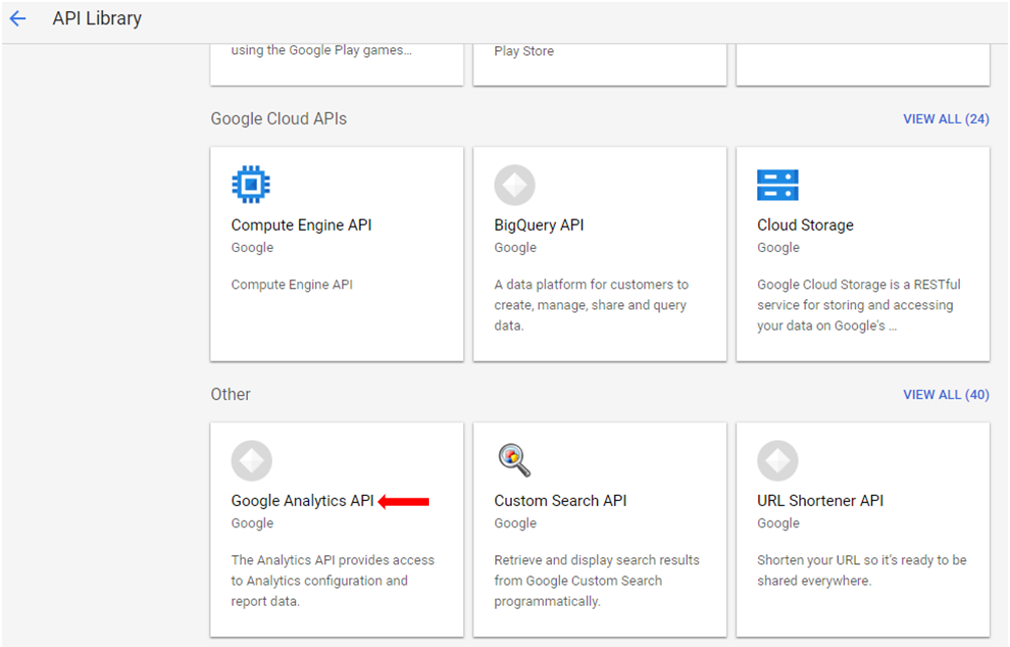Click the API Library page title
Viewport: 1010px width, 647px height.
(x=97, y=18)
